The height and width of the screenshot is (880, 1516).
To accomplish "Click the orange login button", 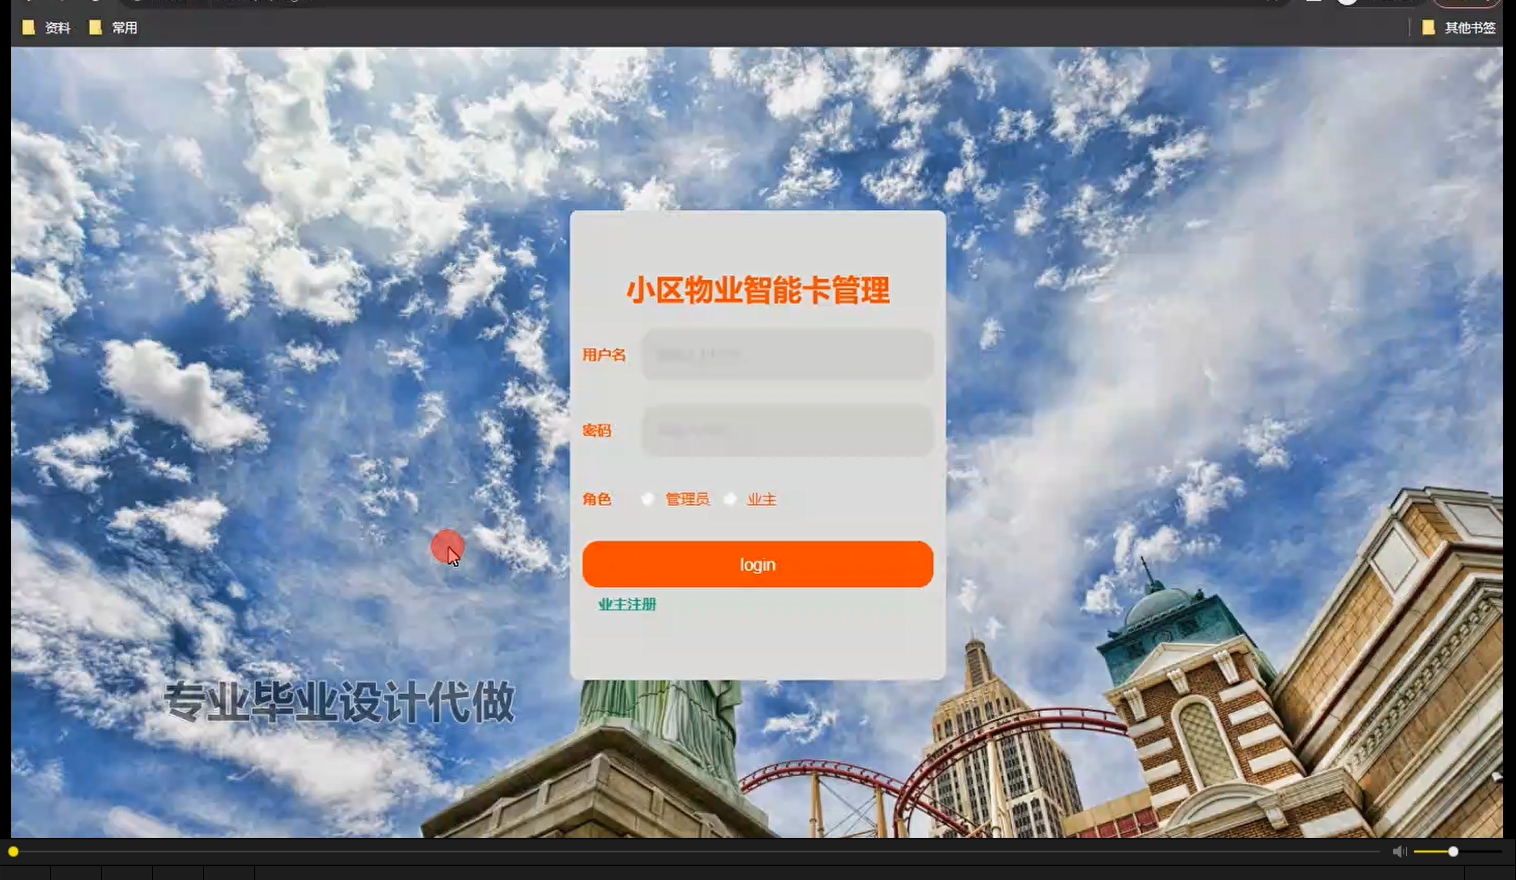I will pyautogui.click(x=757, y=564).
